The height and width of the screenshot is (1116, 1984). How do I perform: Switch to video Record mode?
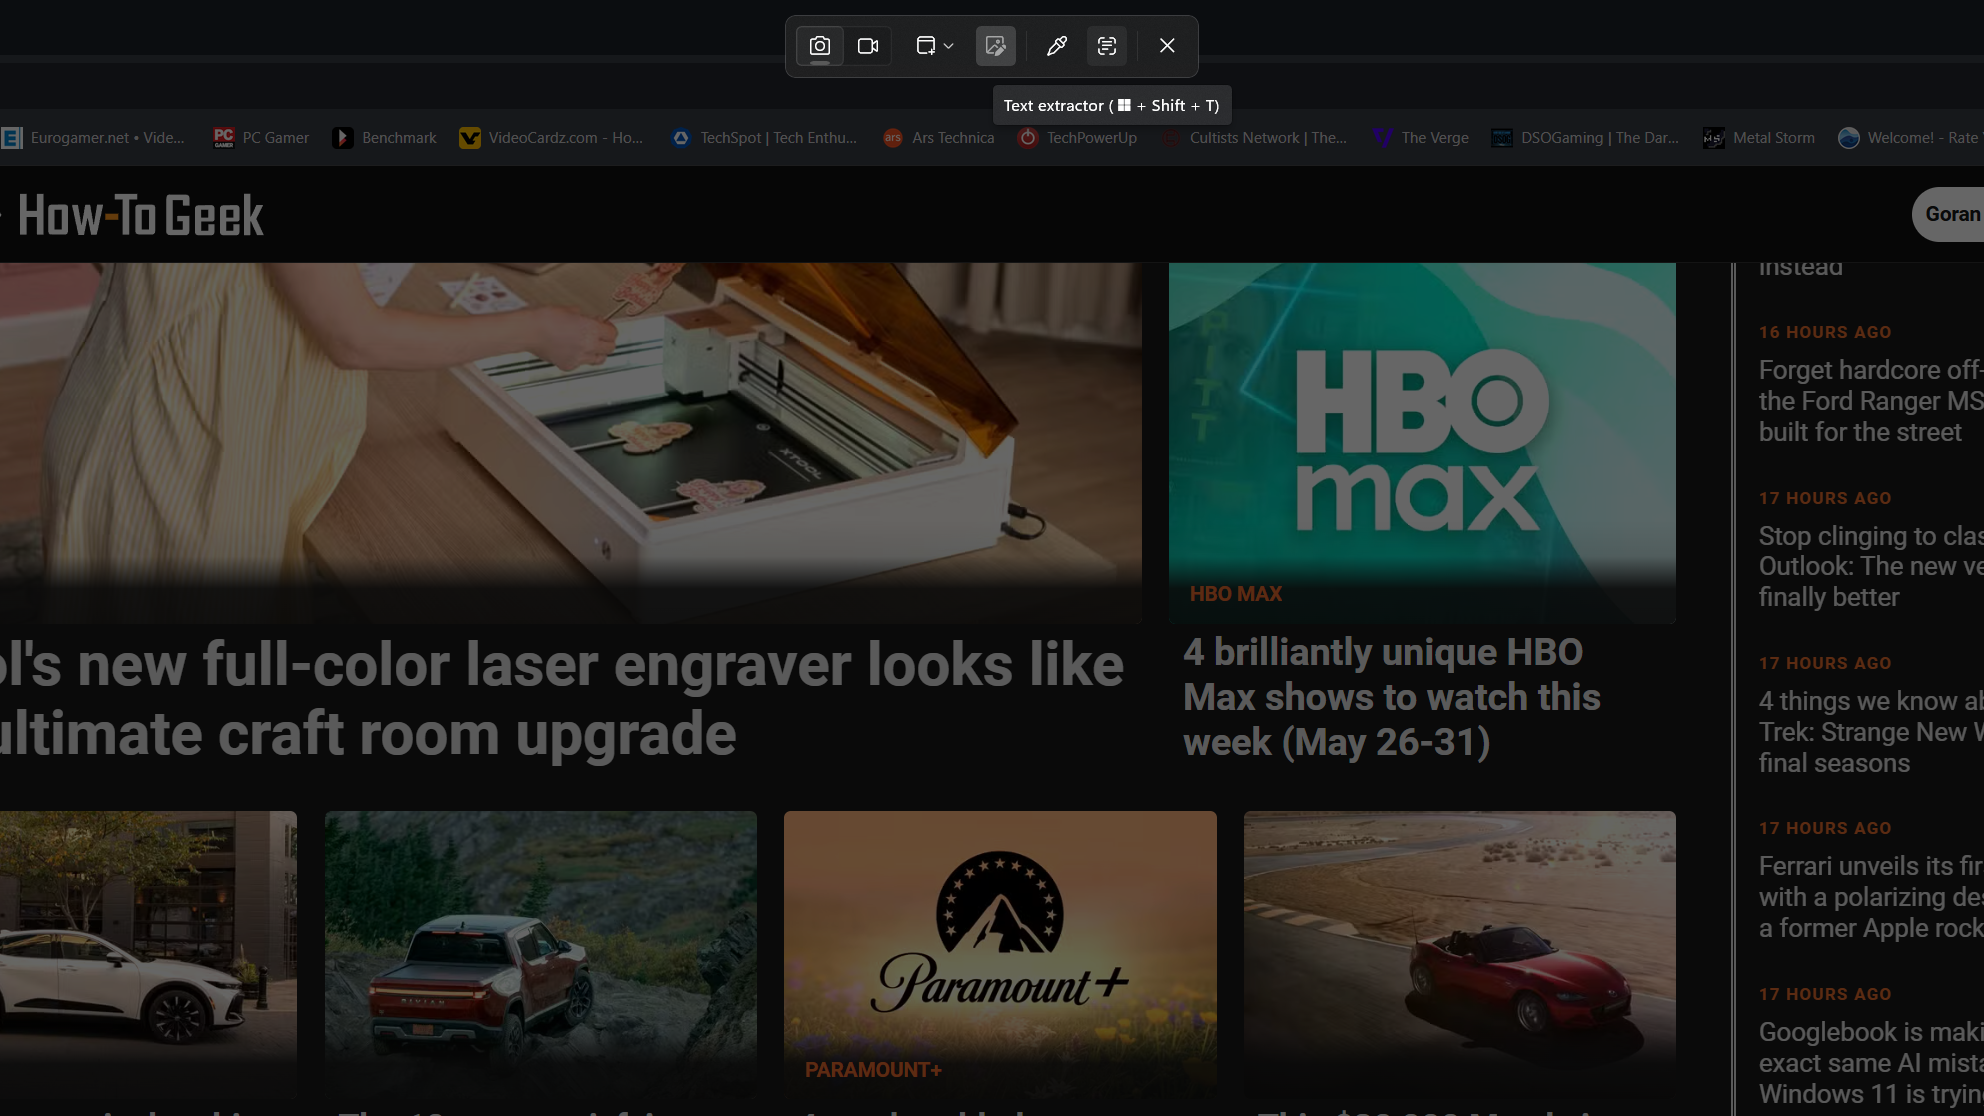click(868, 46)
